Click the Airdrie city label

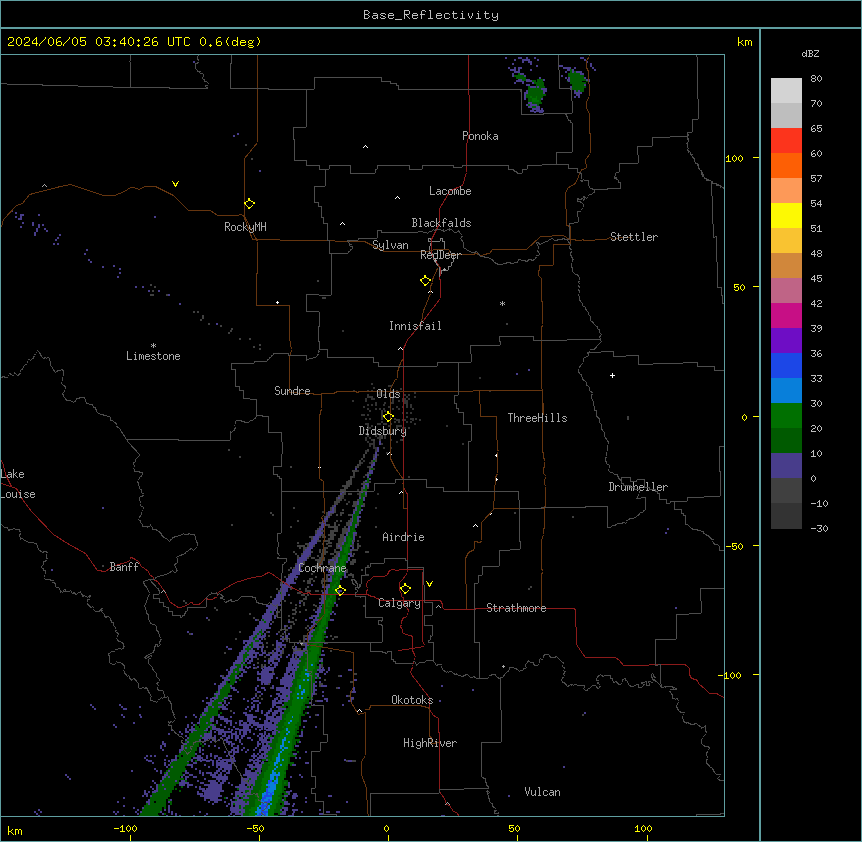tap(404, 537)
